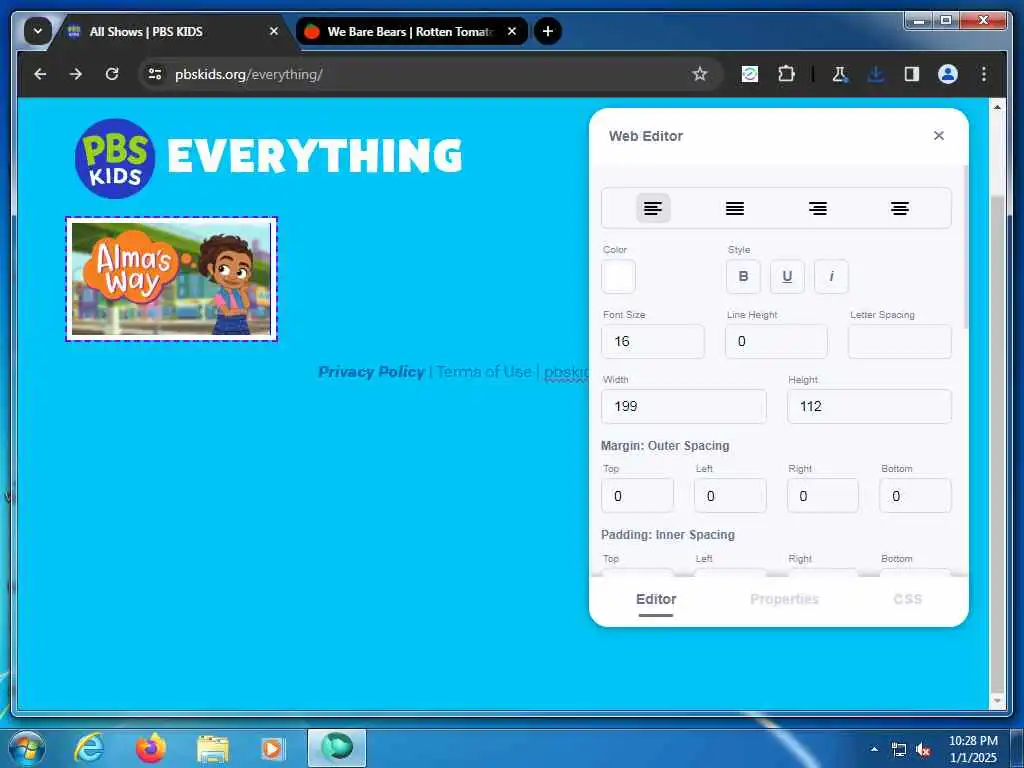Screen dimensions: 1024x768
Task: Open the profile avatar menu
Action: coord(948,74)
